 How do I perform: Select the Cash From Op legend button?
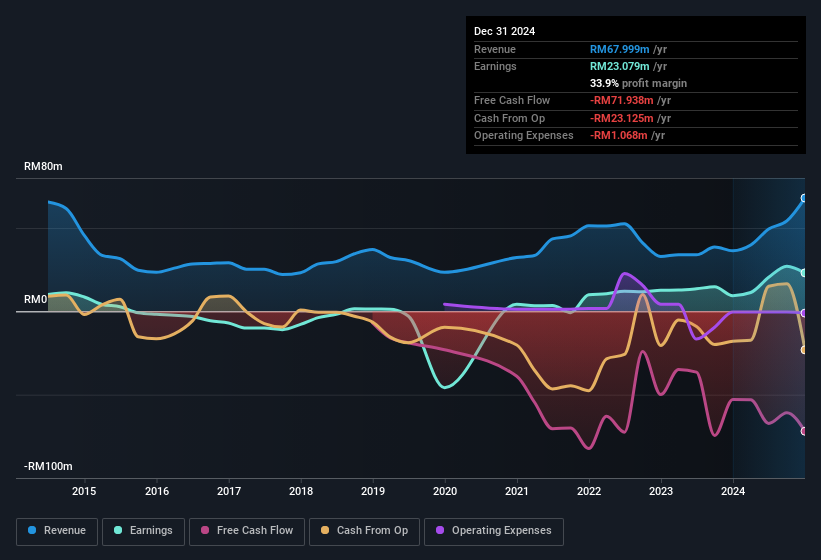click(364, 531)
